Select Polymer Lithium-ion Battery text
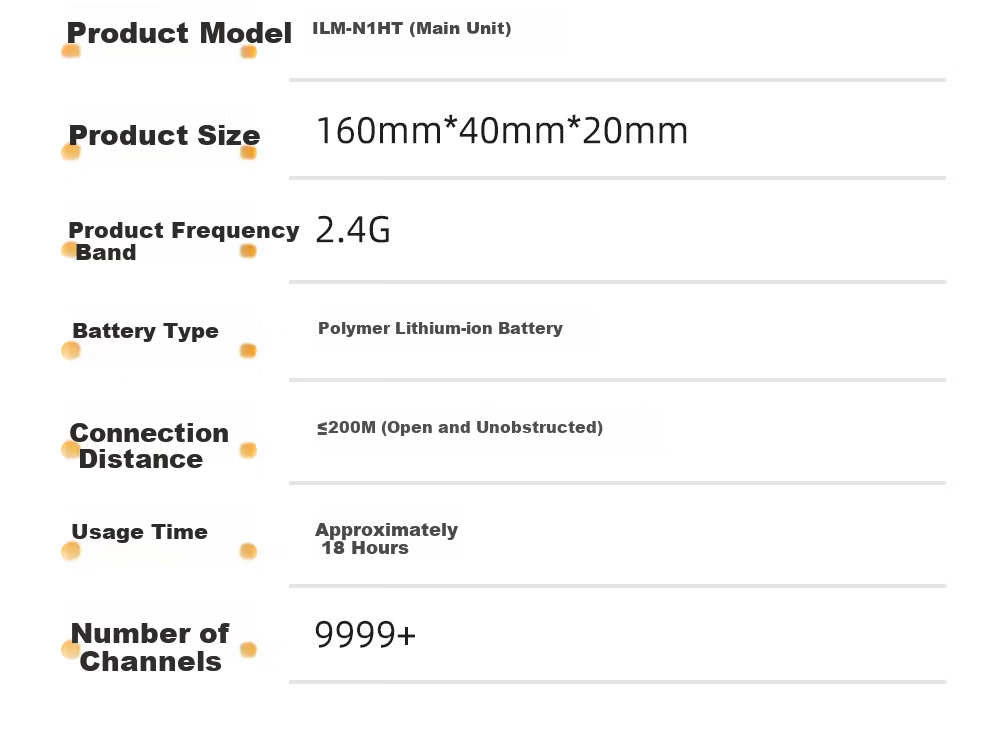The width and height of the screenshot is (990, 752). (x=440, y=328)
